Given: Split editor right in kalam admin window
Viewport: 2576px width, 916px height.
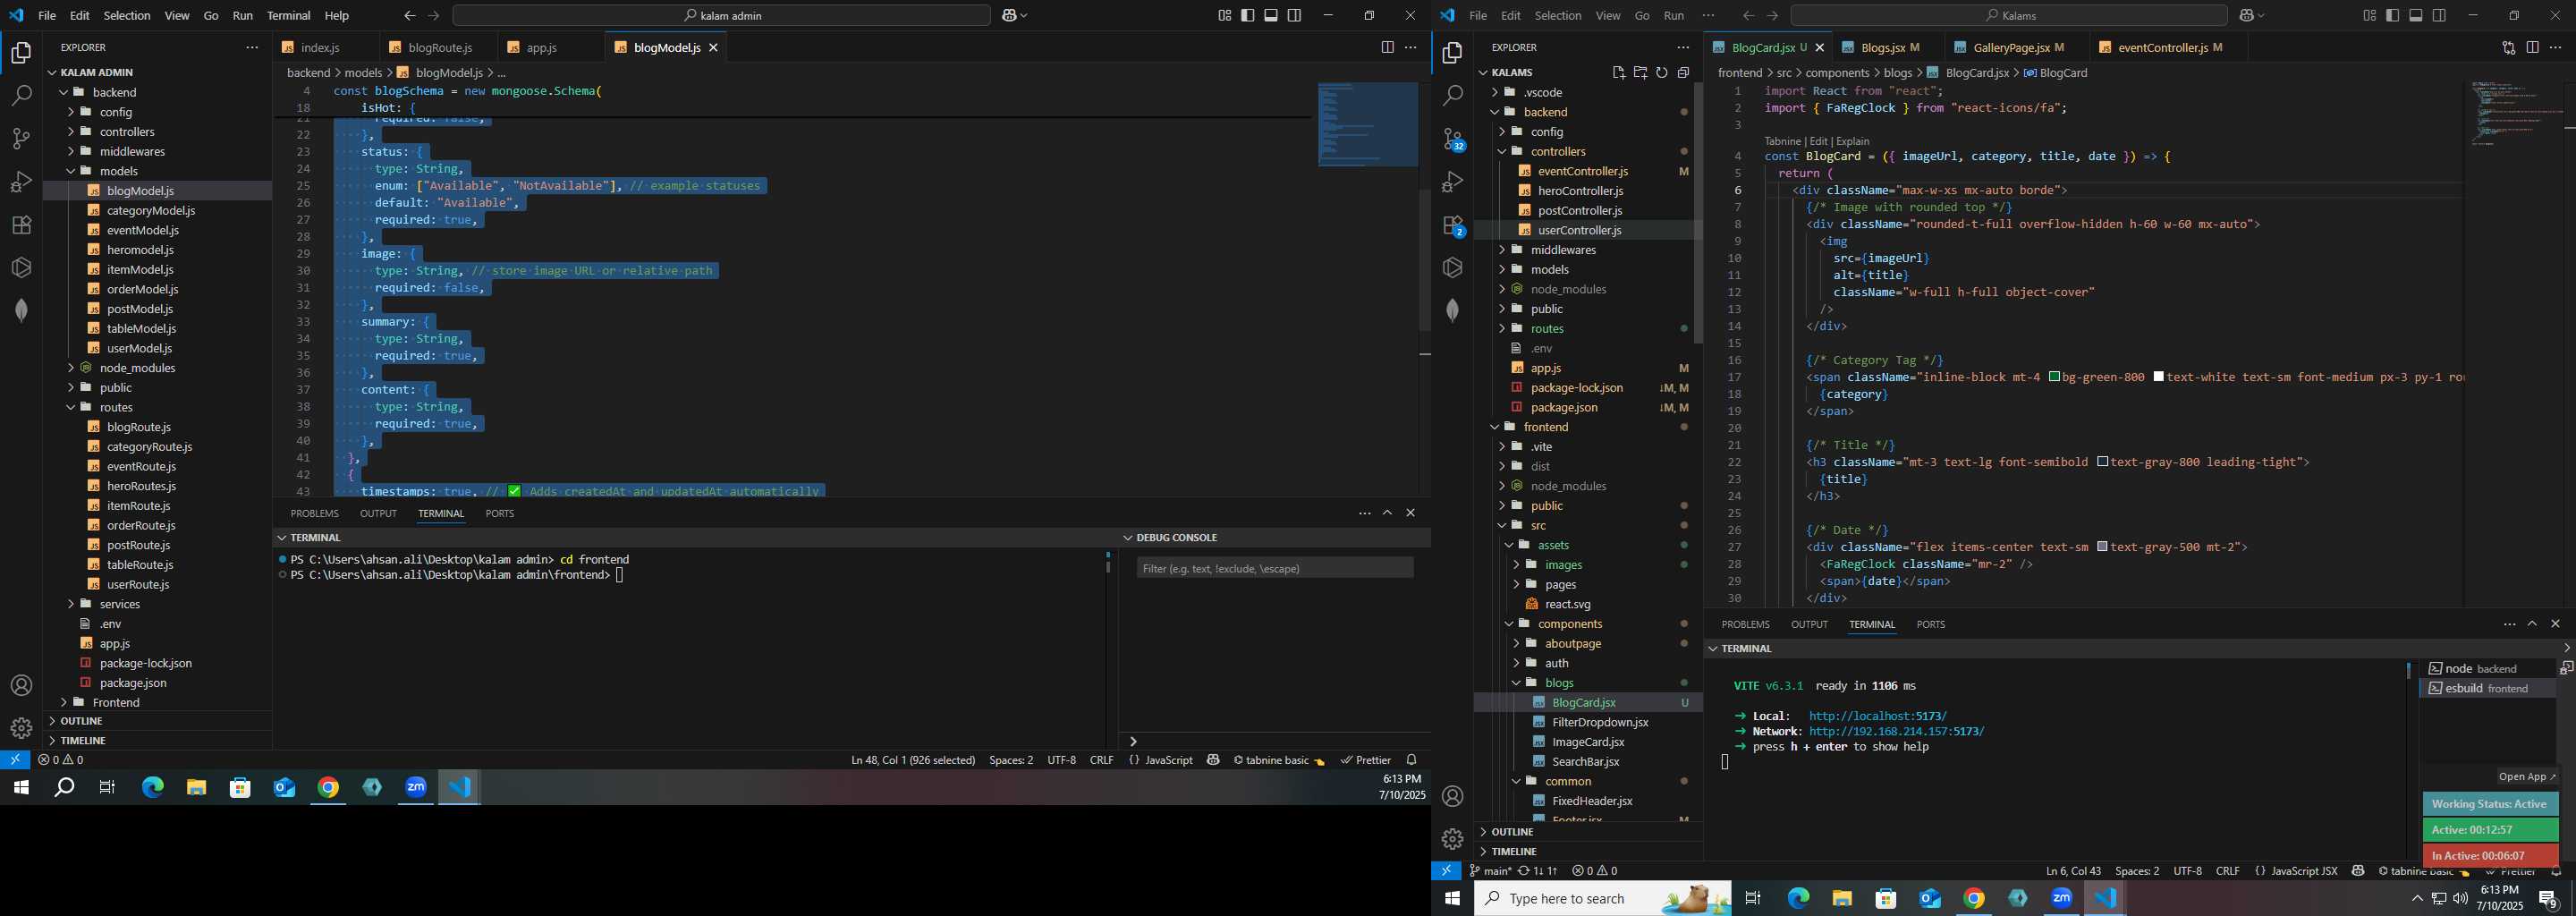Looking at the screenshot, I should [x=1387, y=48].
